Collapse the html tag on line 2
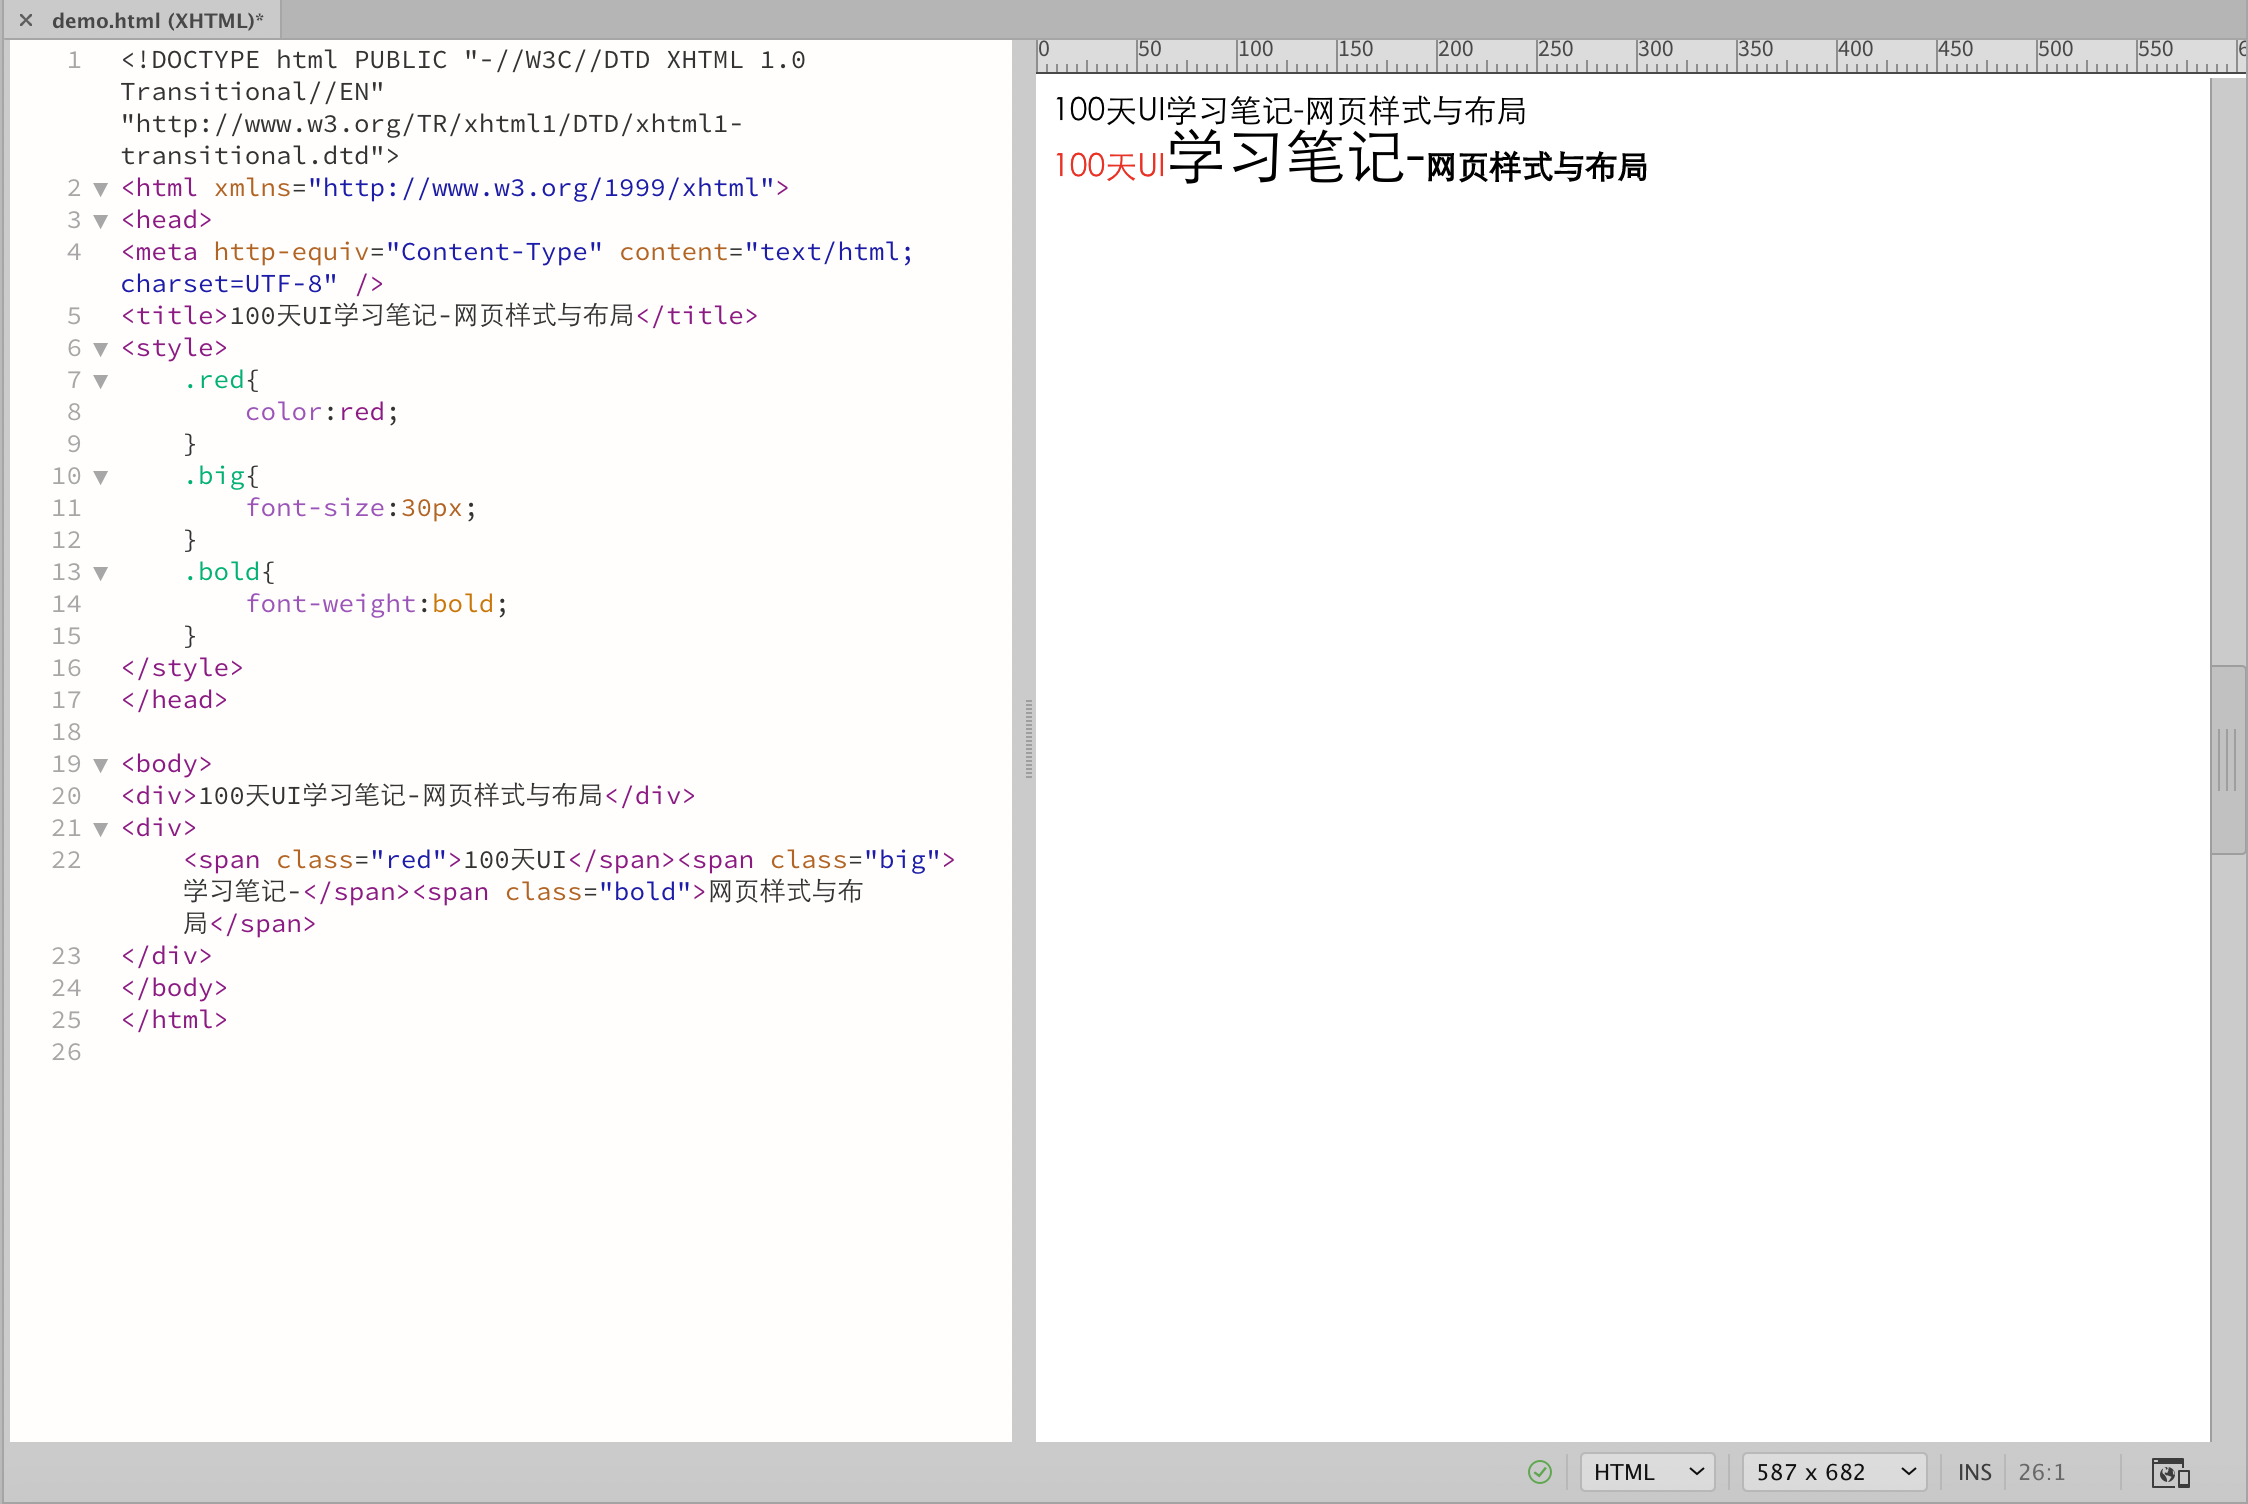2248x1504 pixels. pos(100,189)
